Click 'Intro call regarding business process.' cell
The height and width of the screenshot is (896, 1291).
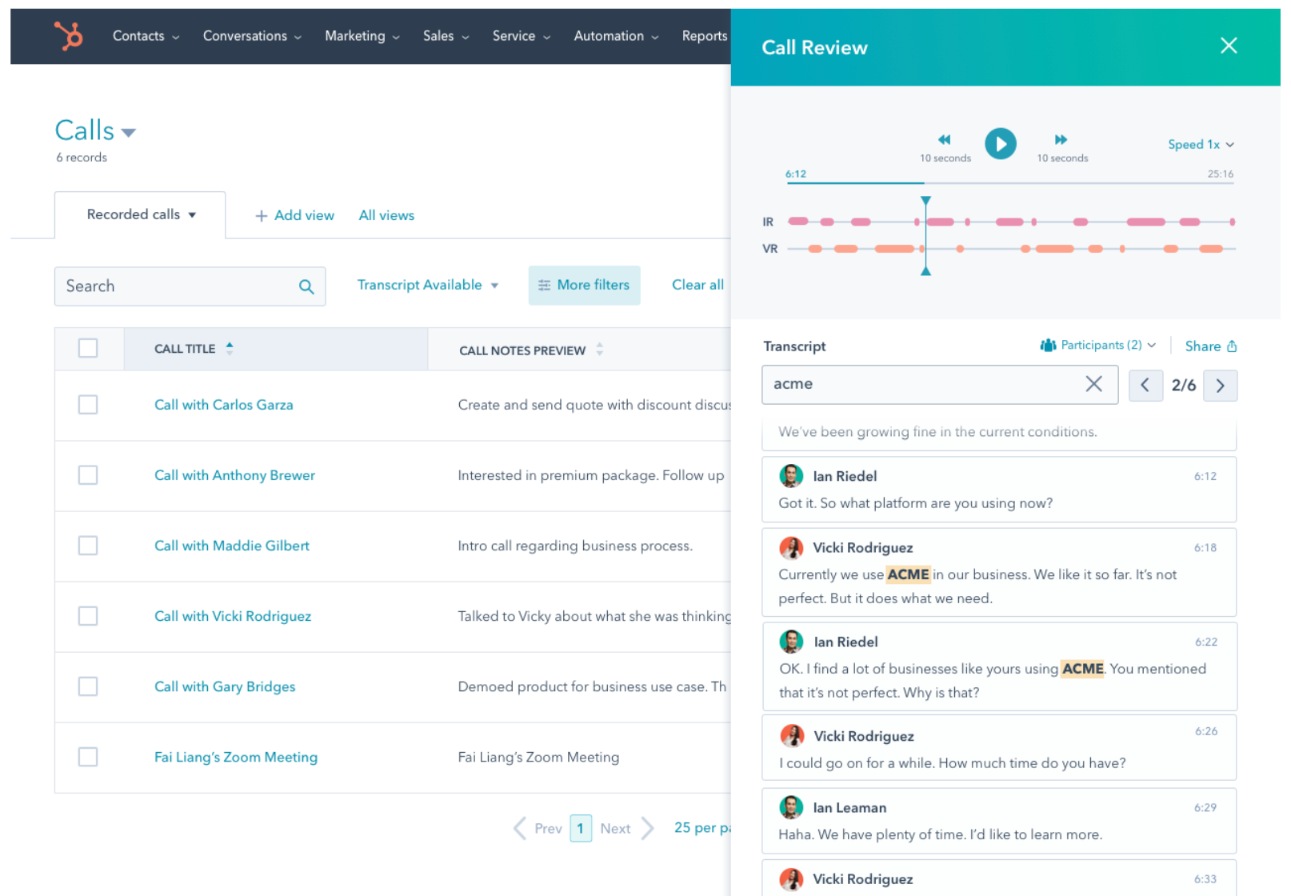(x=575, y=546)
